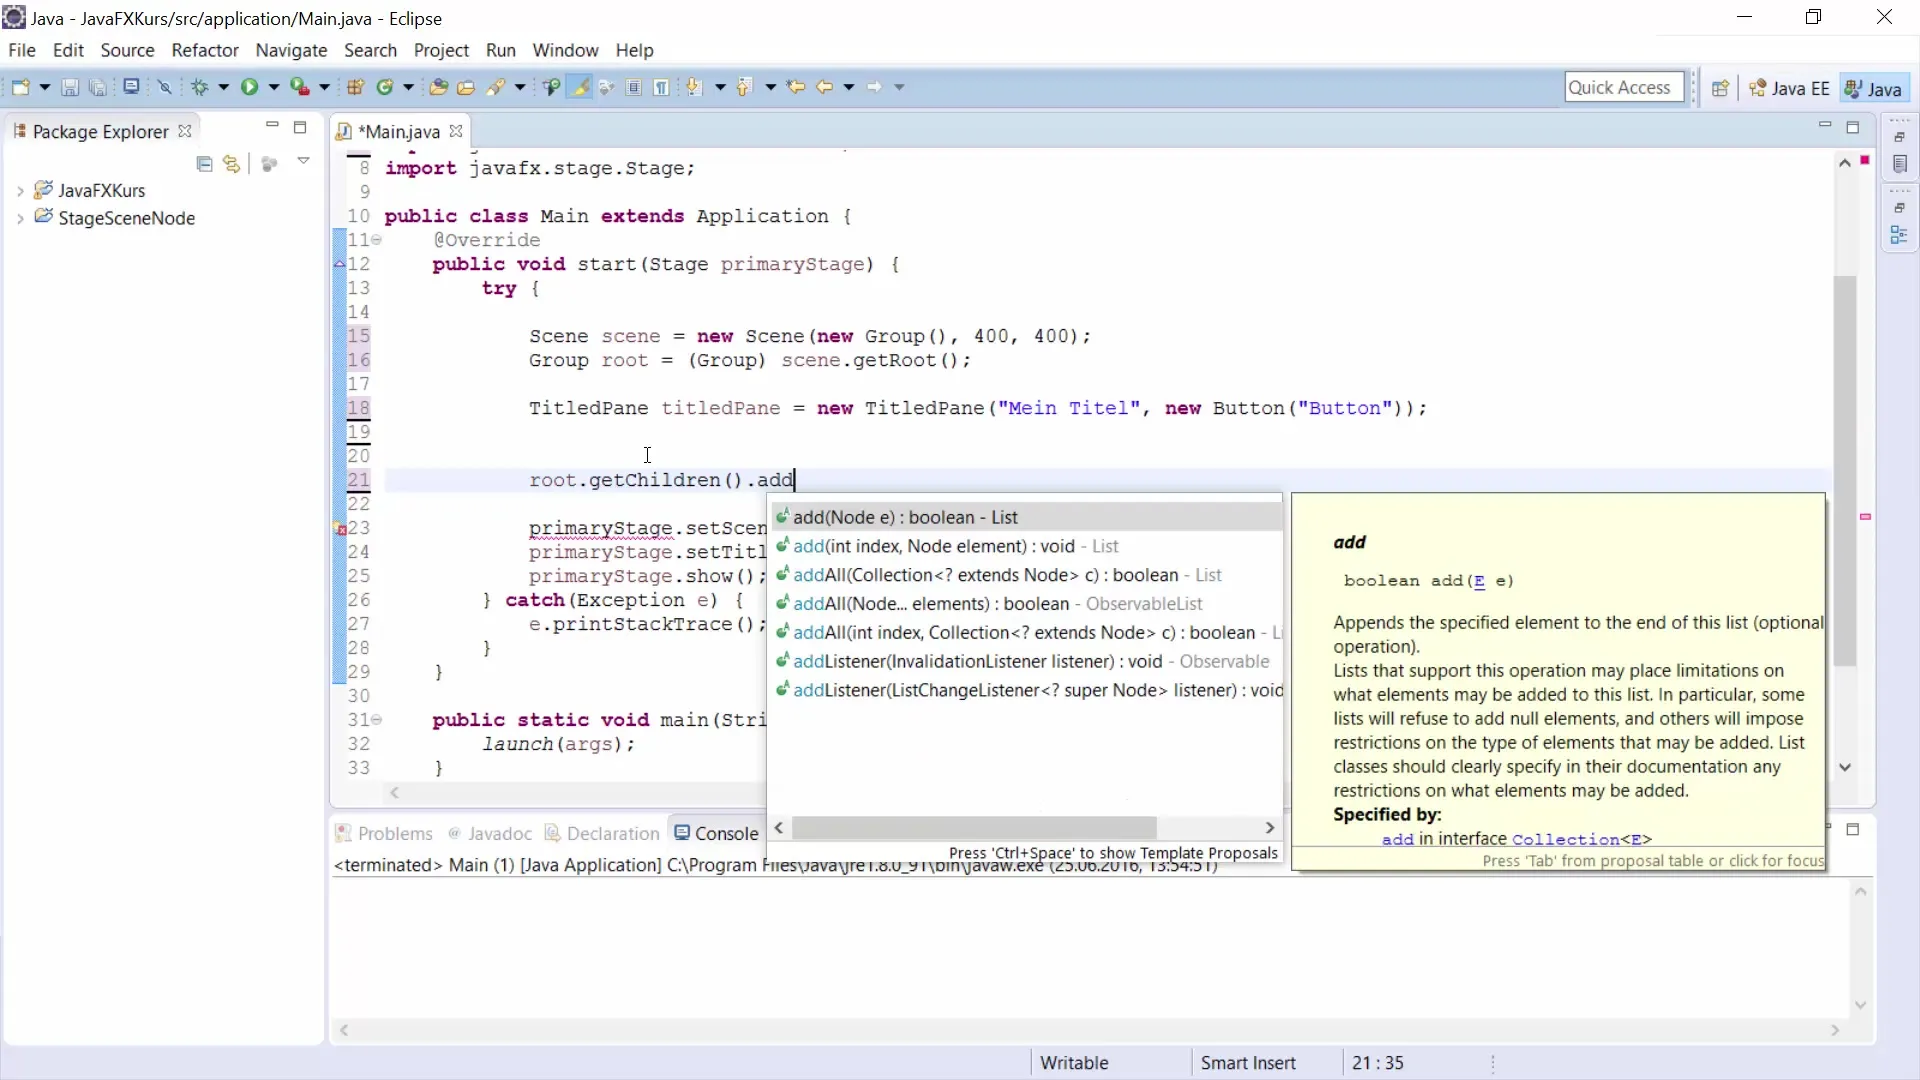Click the New file toolbar icon
Image resolution: width=1920 pixels, height=1080 pixels.
pyautogui.click(x=20, y=87)
